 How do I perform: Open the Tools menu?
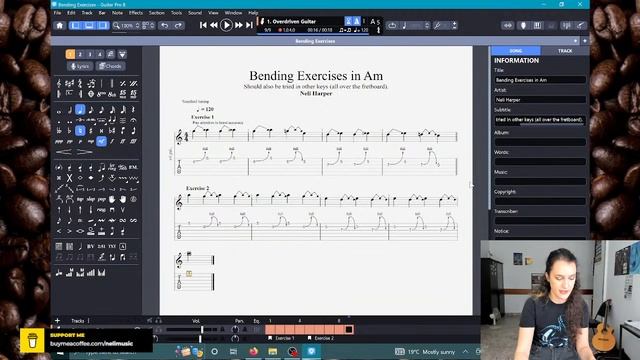coord(176,13)
